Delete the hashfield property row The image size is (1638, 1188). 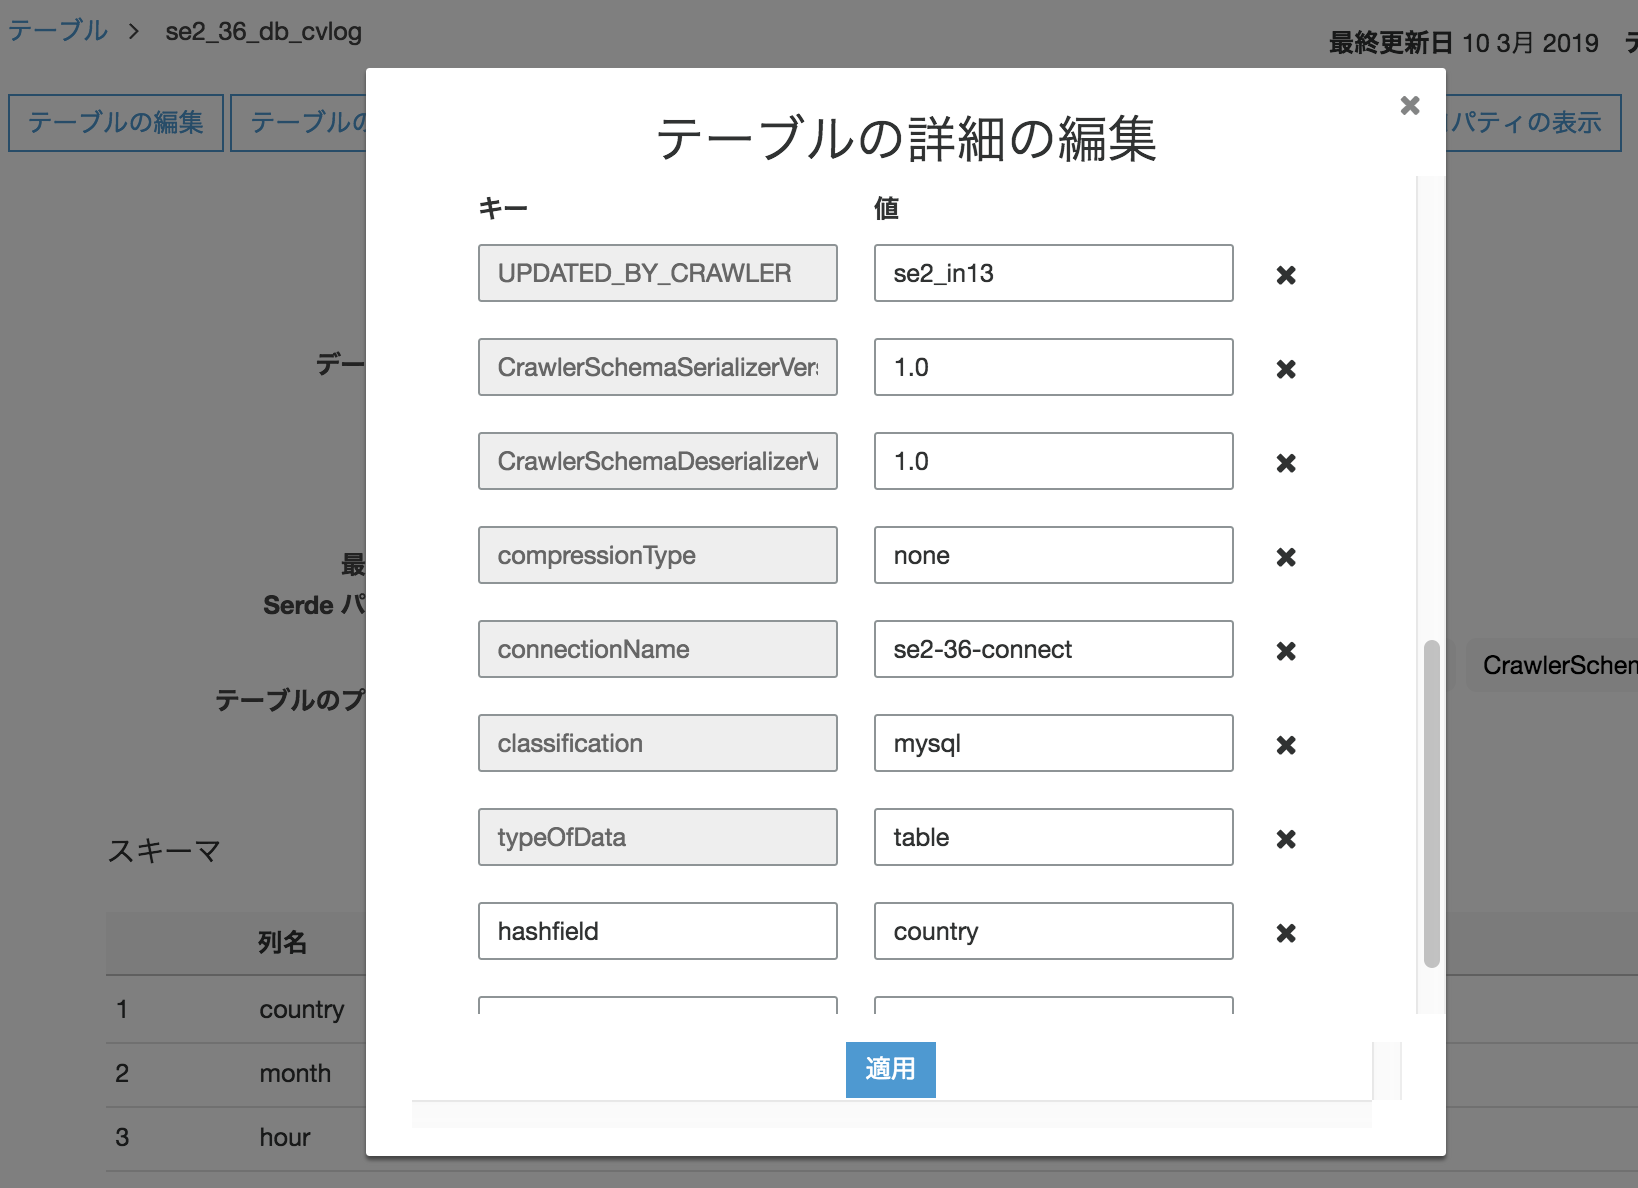[1285, 933]
